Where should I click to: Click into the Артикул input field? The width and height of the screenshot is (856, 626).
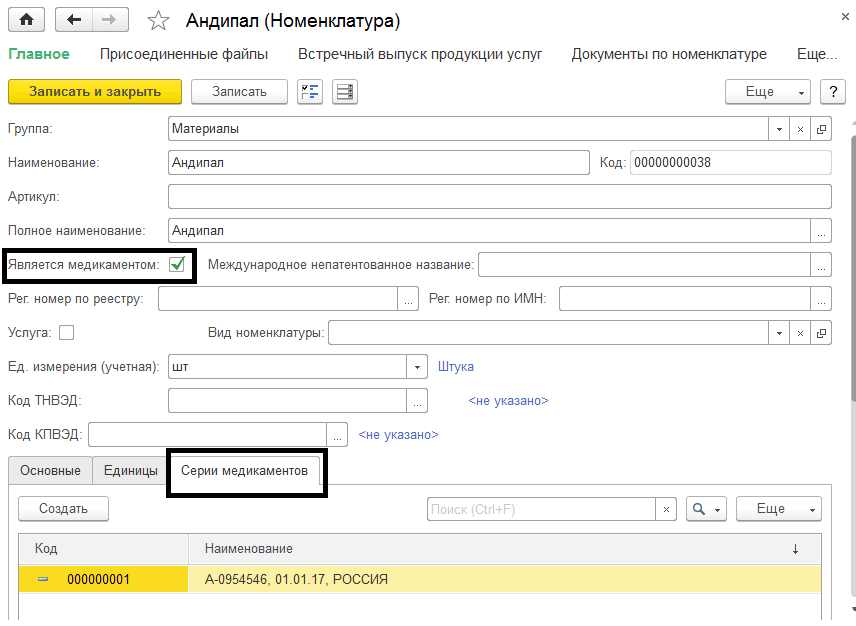pos(499,196)
